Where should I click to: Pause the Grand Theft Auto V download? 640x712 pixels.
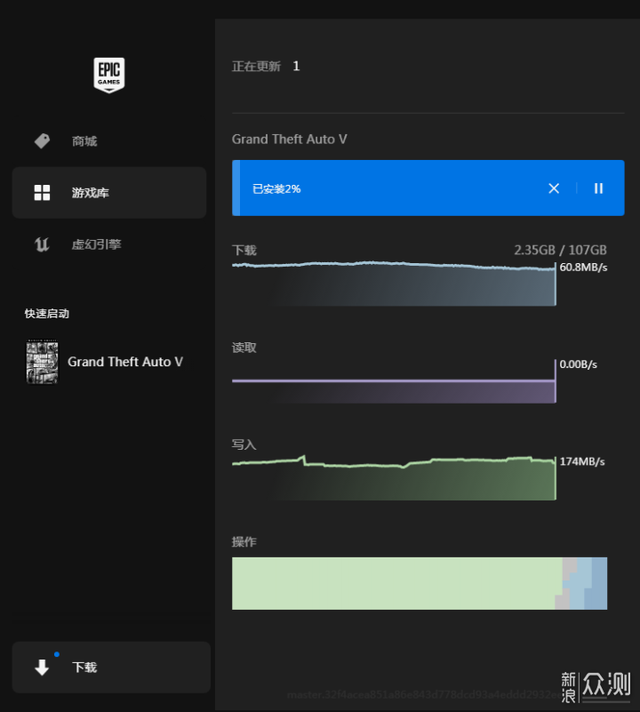pos(599,188)
